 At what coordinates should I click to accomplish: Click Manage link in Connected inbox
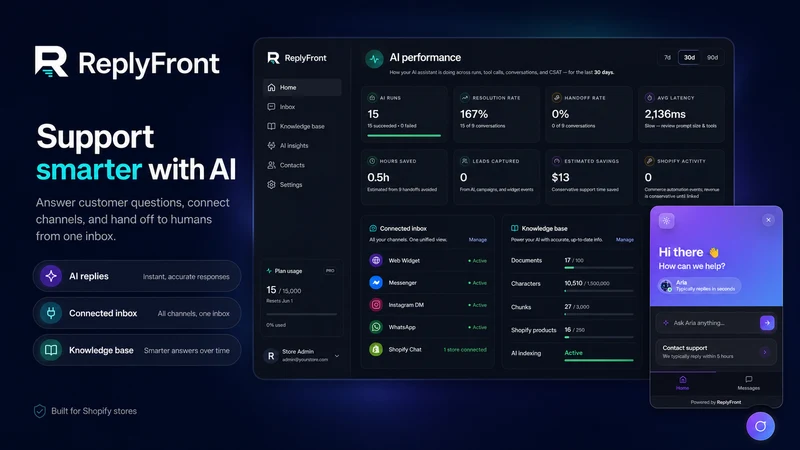[x=478, y=240]
